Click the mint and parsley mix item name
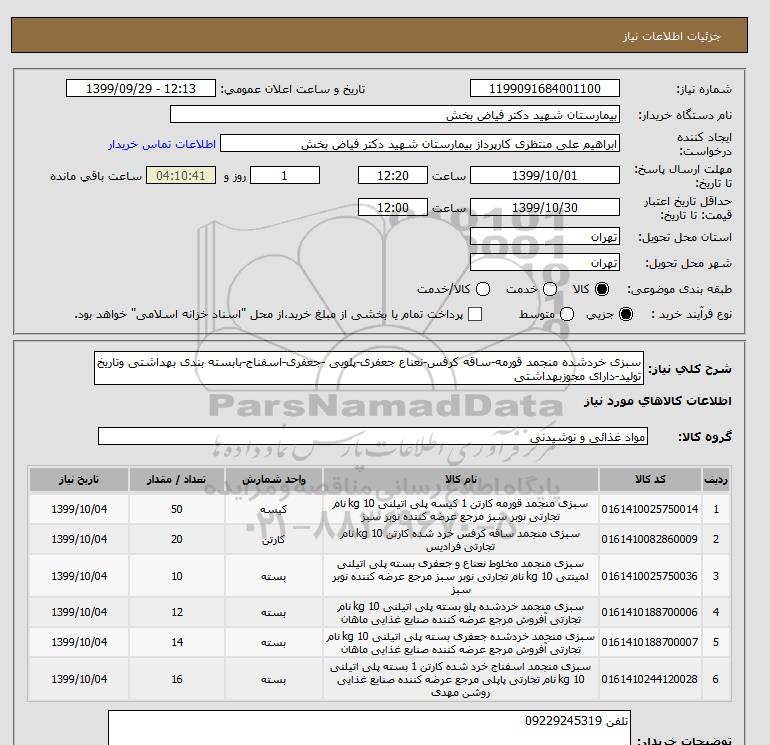Screen dimensions: 770x745 (x=461, y=576)
